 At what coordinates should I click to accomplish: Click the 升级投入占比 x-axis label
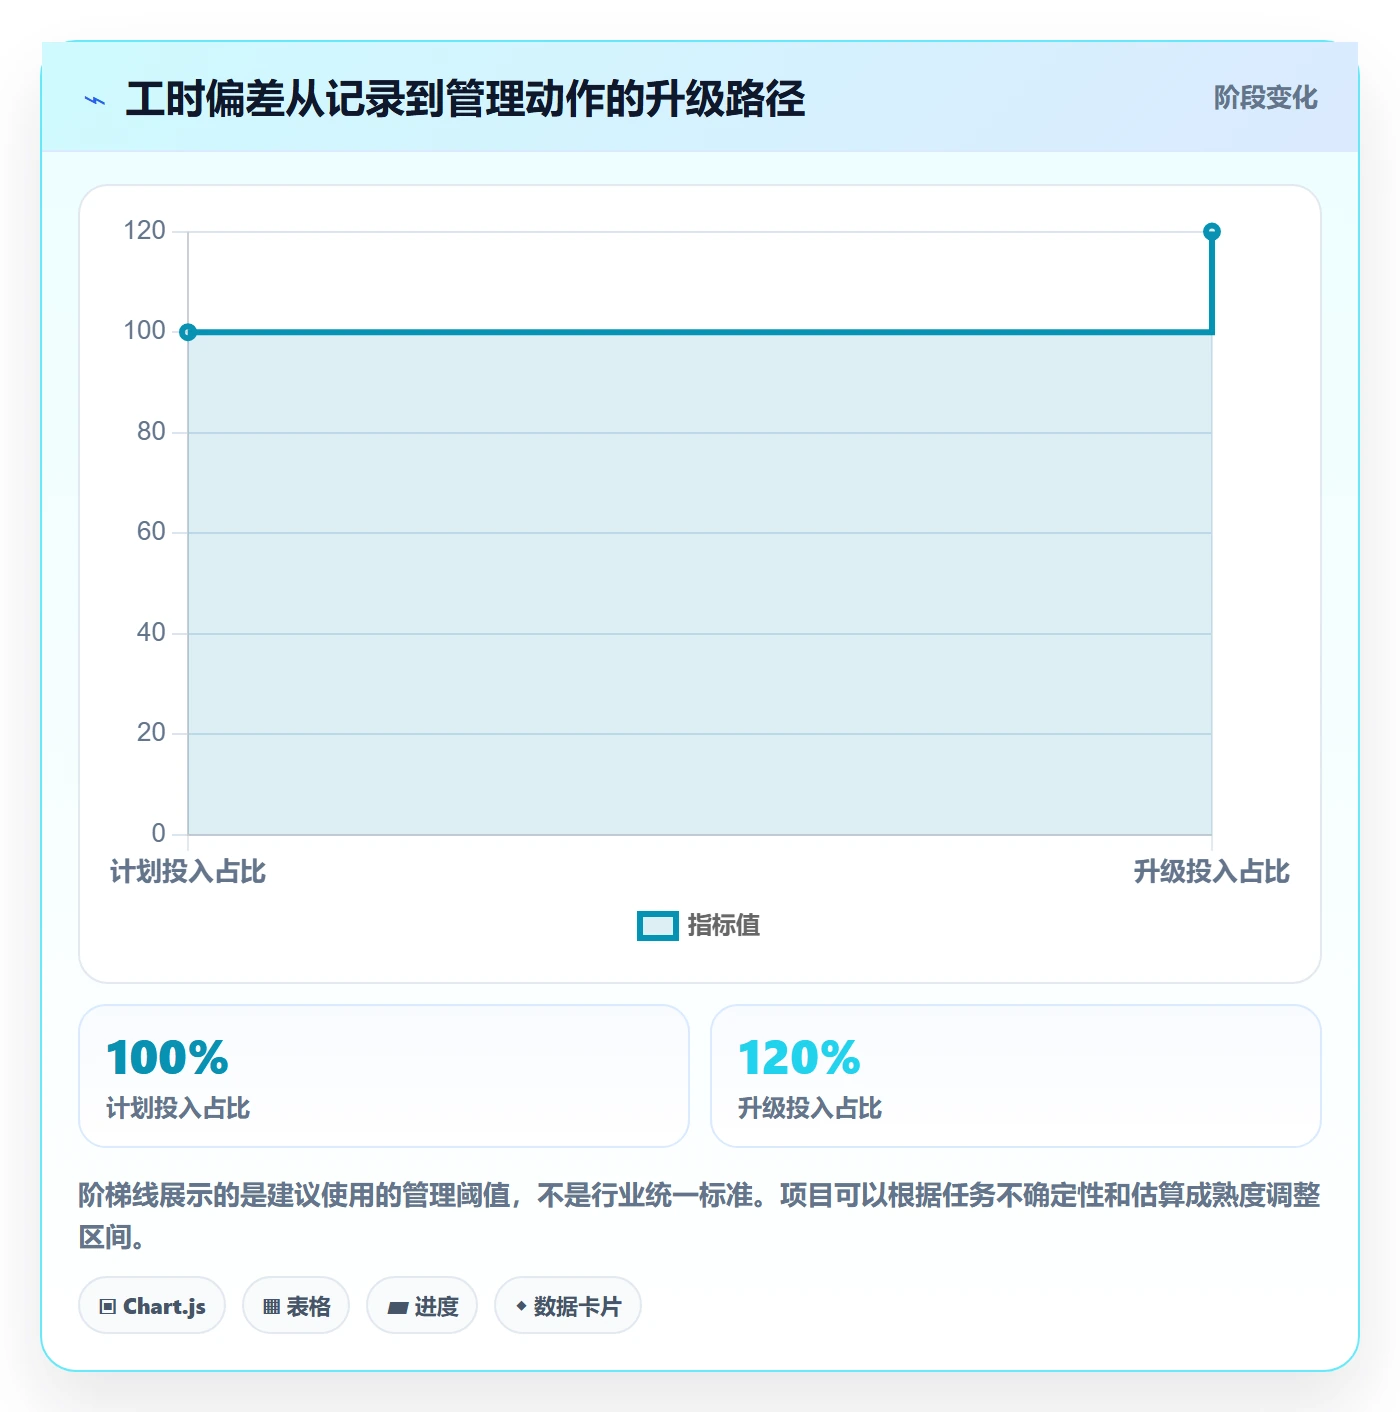(x=1212, y=872)
